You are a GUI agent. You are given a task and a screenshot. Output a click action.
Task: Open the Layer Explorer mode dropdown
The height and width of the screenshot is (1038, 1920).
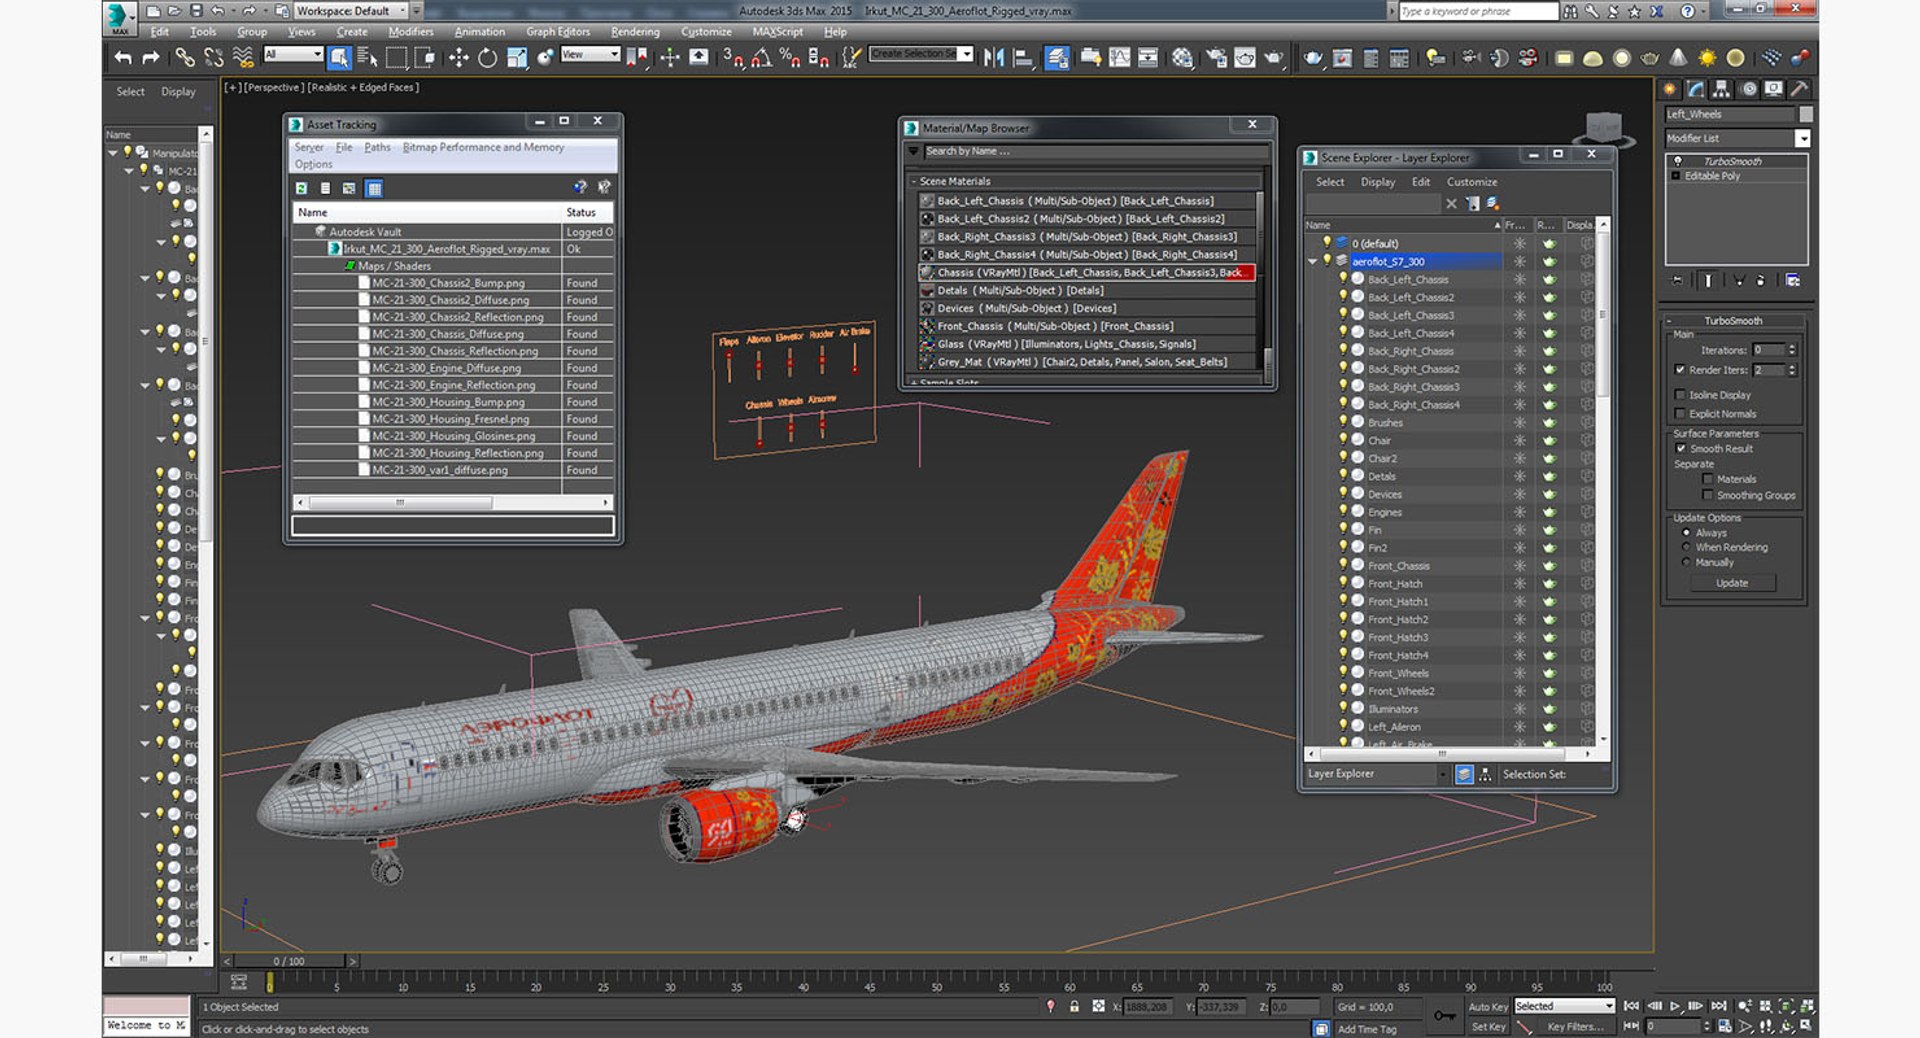[x=1443, y=774]
